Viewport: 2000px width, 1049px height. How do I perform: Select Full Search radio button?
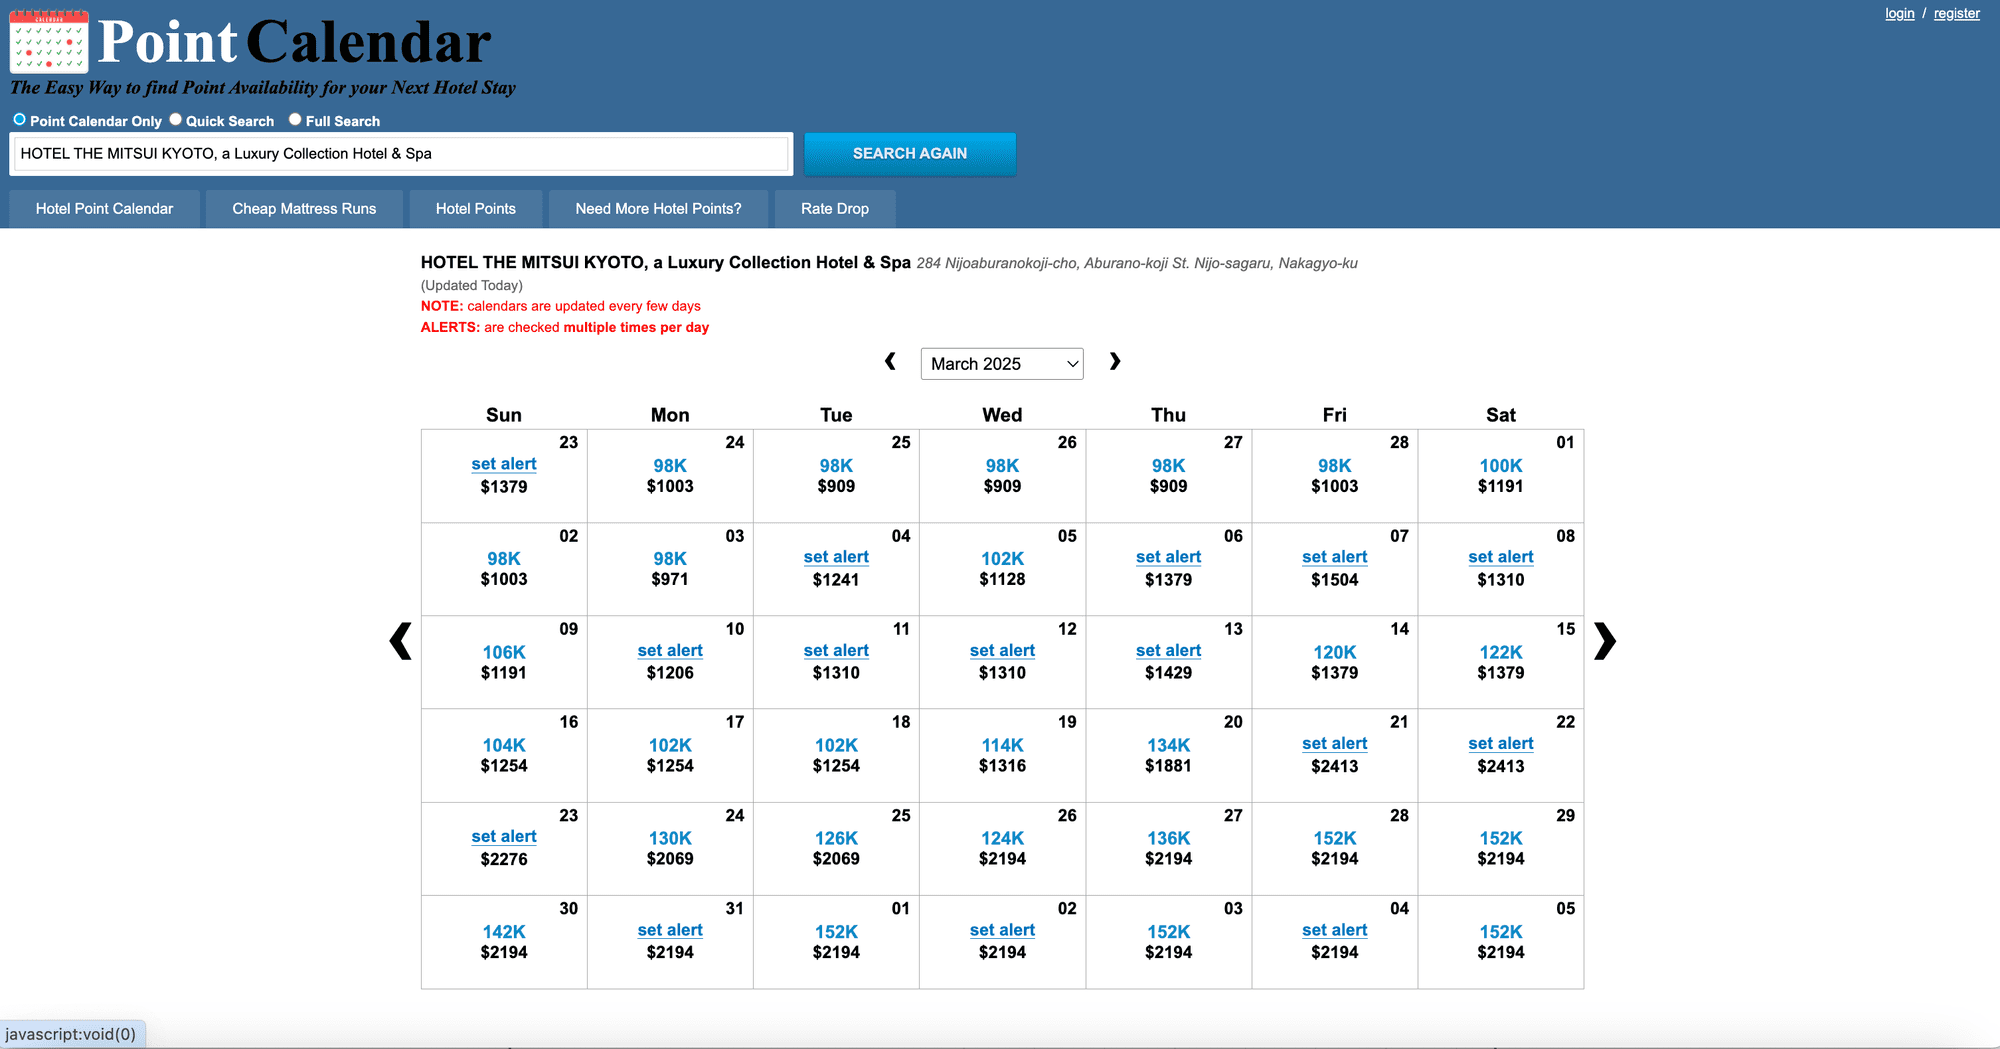295,119
